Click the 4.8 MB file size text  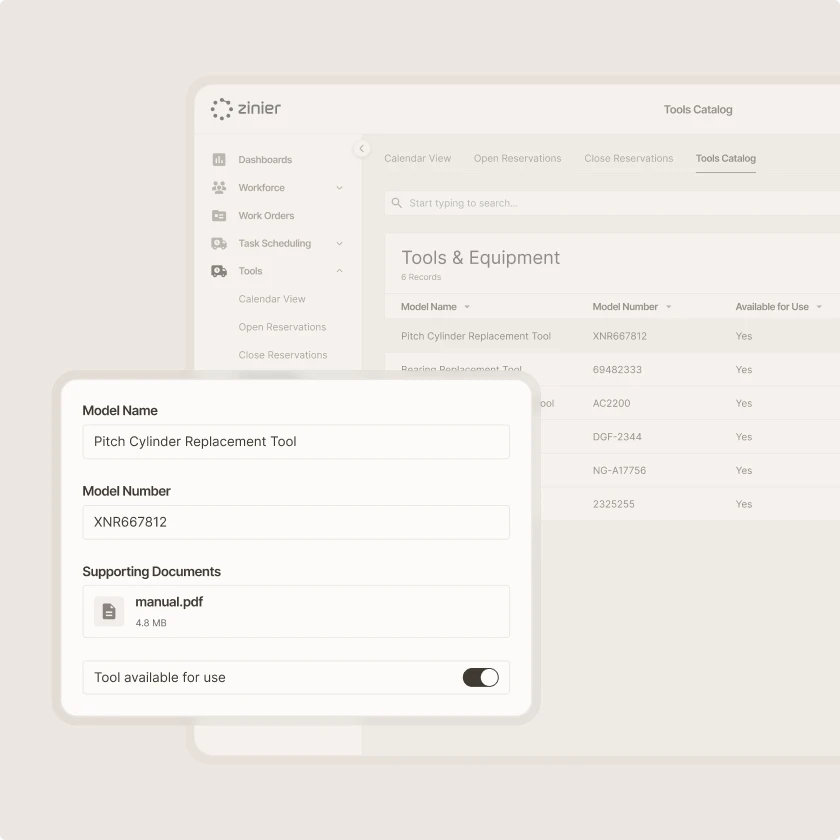[151, 623]
